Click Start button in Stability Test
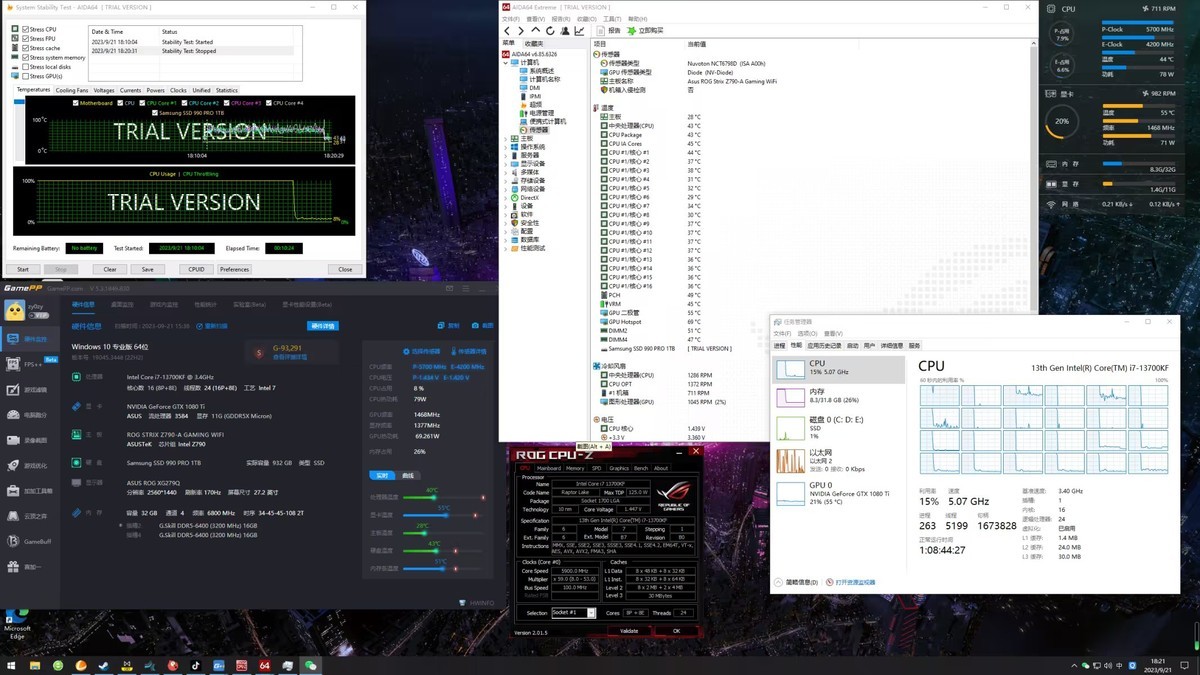 click(23, 269)
